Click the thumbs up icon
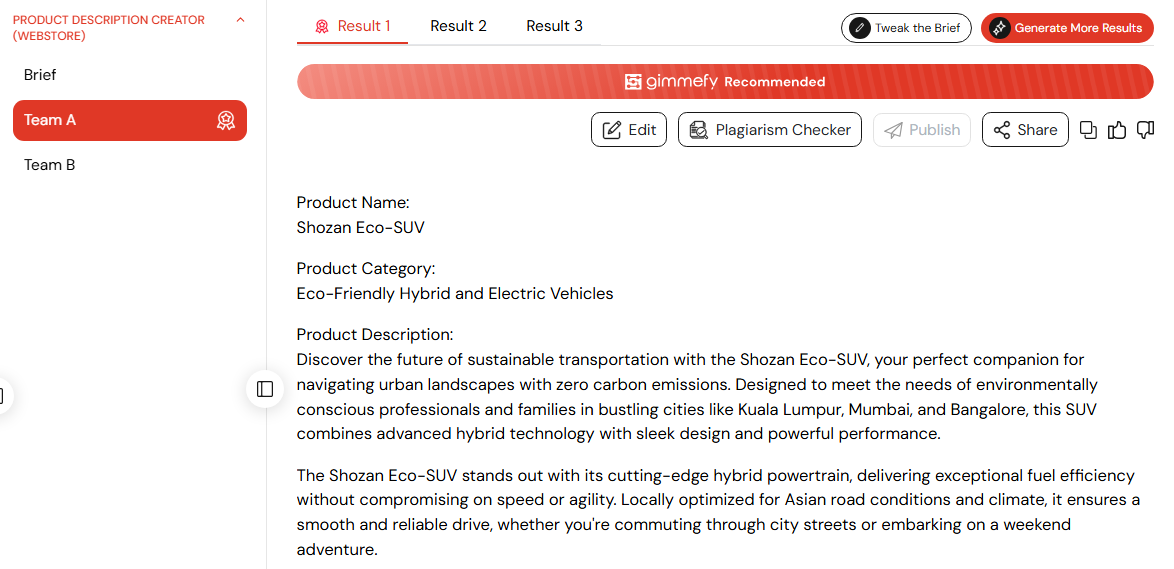 [1117, 130]
